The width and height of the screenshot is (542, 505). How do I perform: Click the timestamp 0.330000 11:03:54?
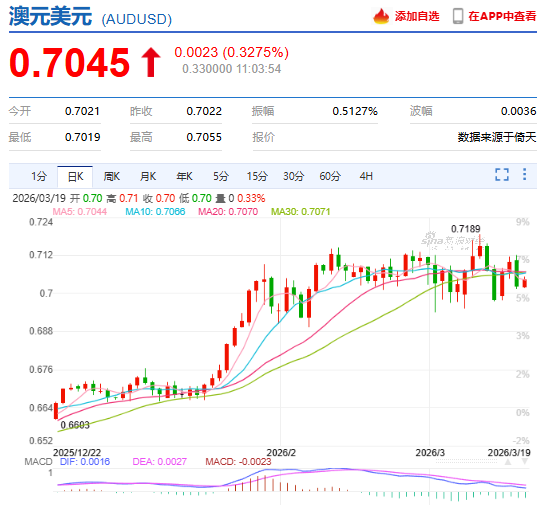pyautogui.click(x=231, y=69)
